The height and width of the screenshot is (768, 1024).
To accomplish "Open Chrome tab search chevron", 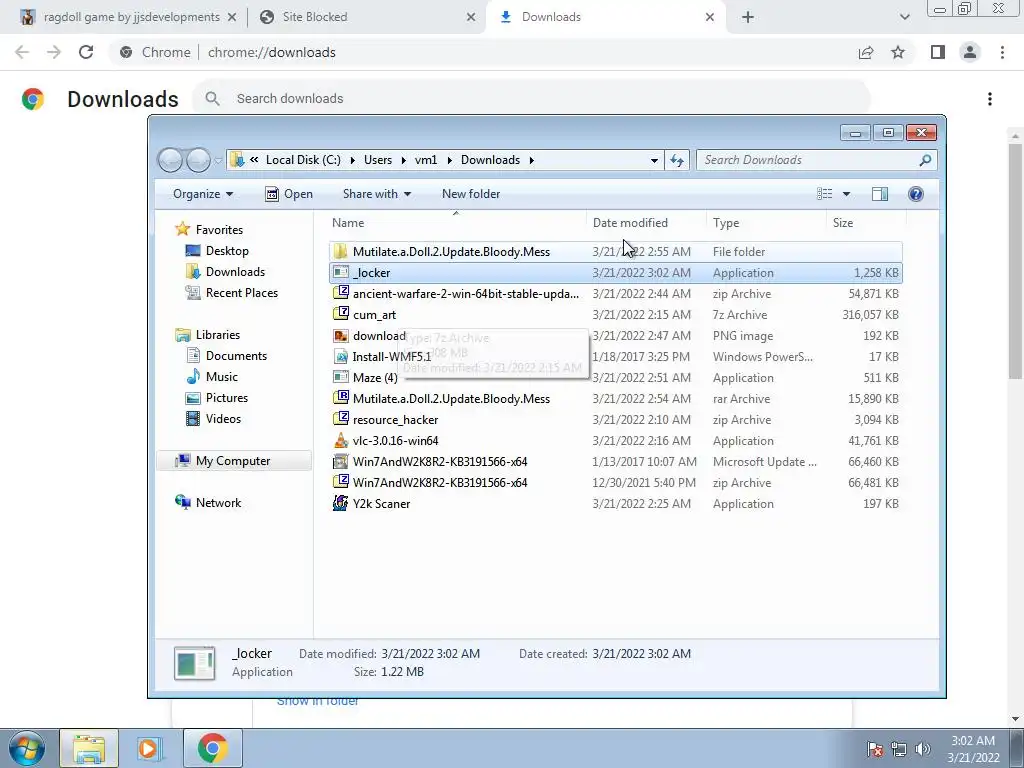I will [x=904, y=17].
